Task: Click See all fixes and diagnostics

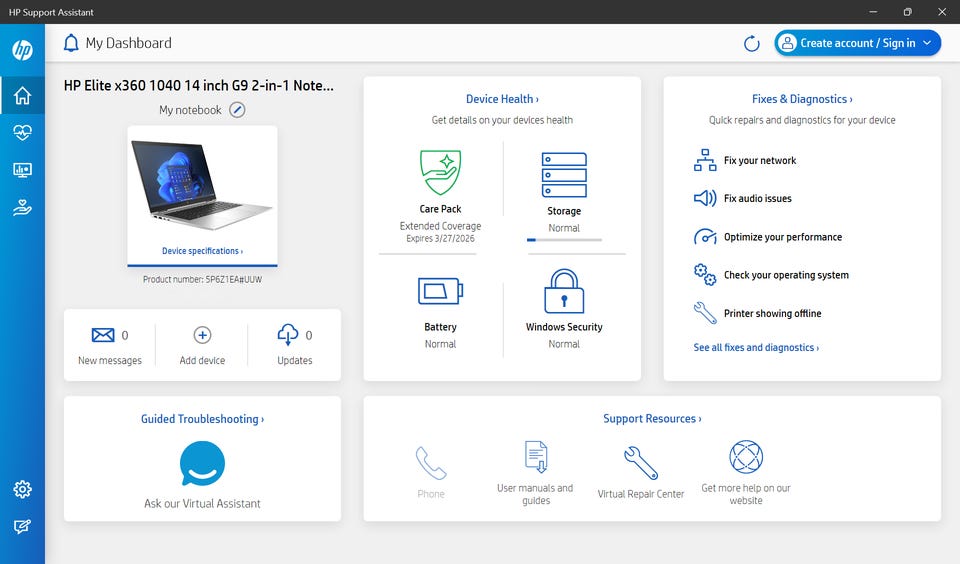Action: coord(756,347)
